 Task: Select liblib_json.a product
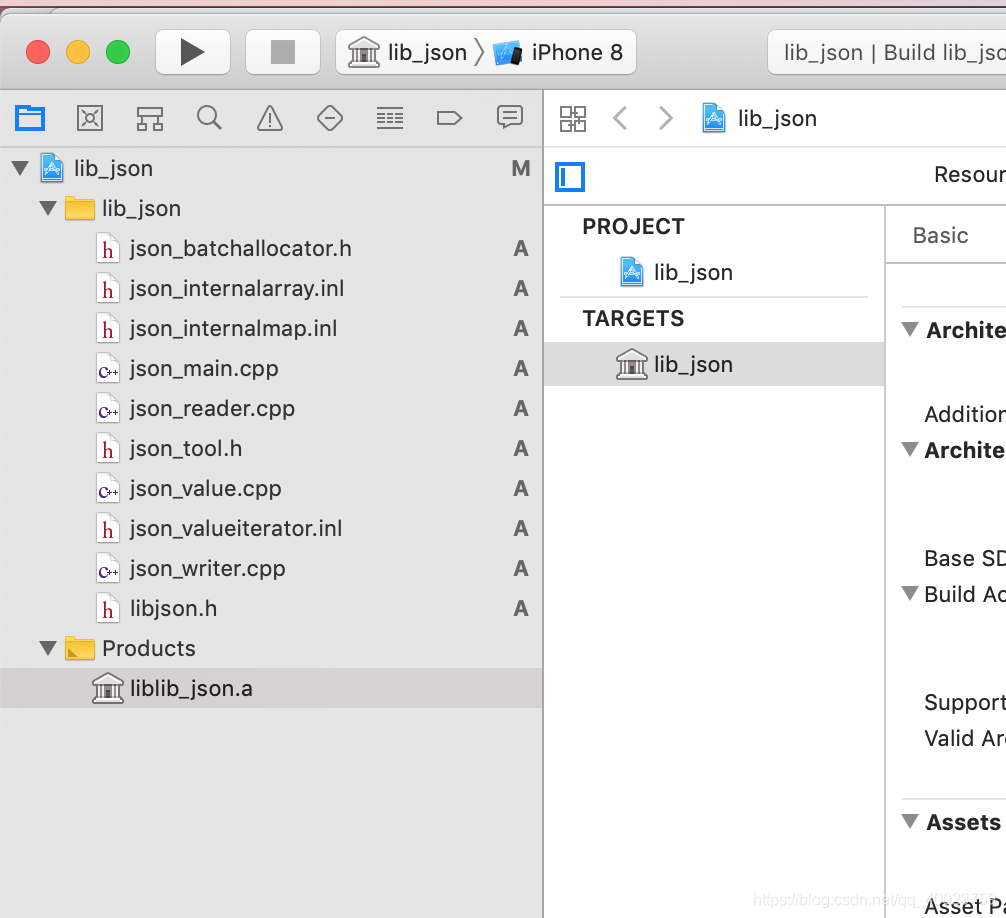tap(271, 688)
